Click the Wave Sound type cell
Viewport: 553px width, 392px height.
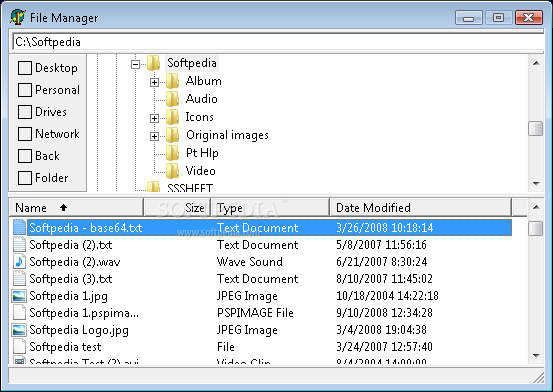pos(250,261)
